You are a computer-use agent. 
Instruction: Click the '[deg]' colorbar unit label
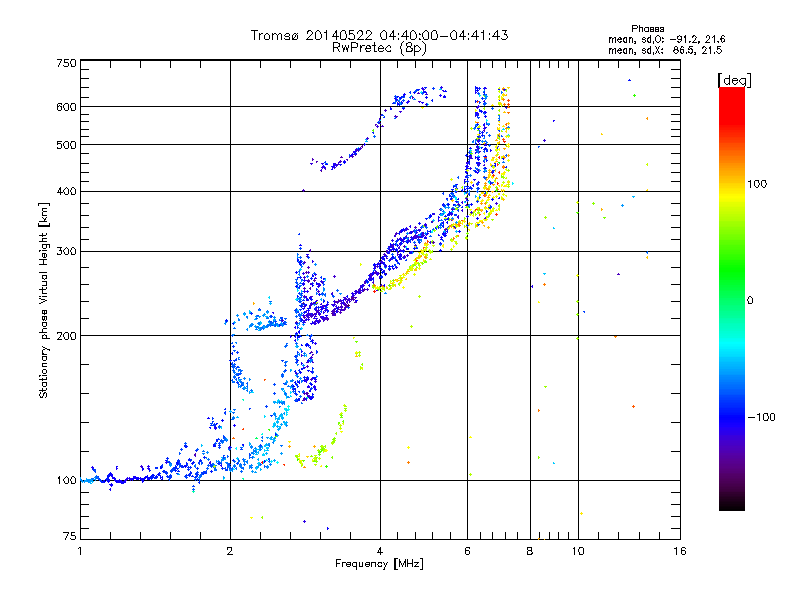pos(734,80)
